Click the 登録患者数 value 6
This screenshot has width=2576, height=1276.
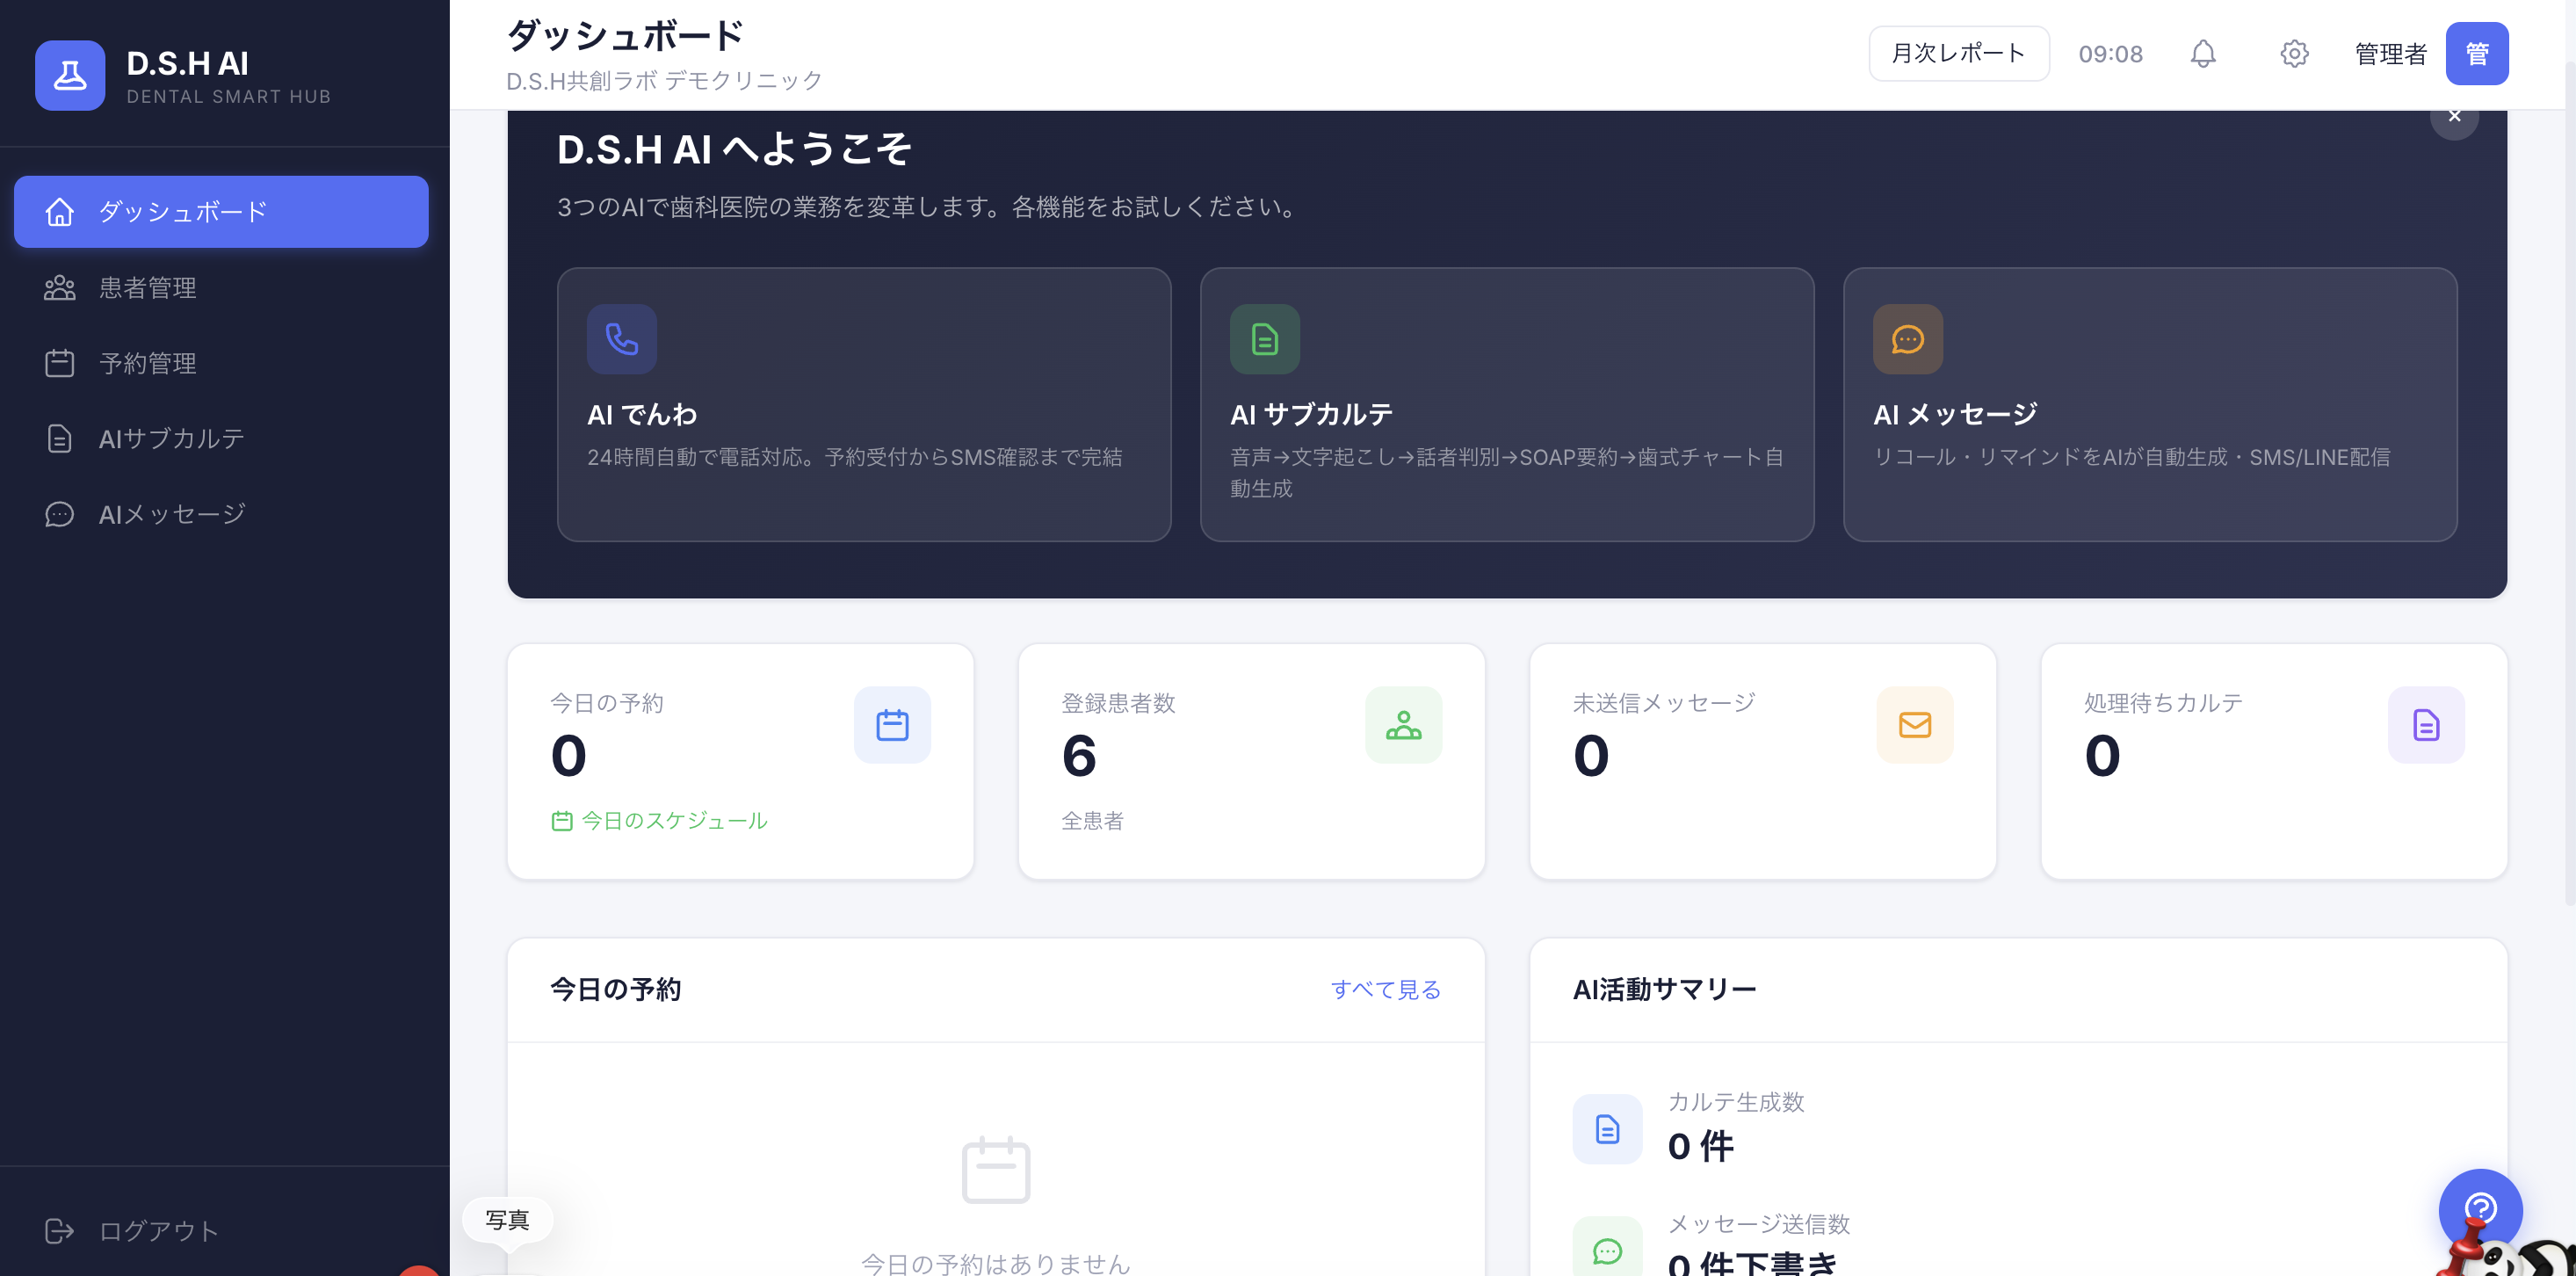(x=1079, y=756)
